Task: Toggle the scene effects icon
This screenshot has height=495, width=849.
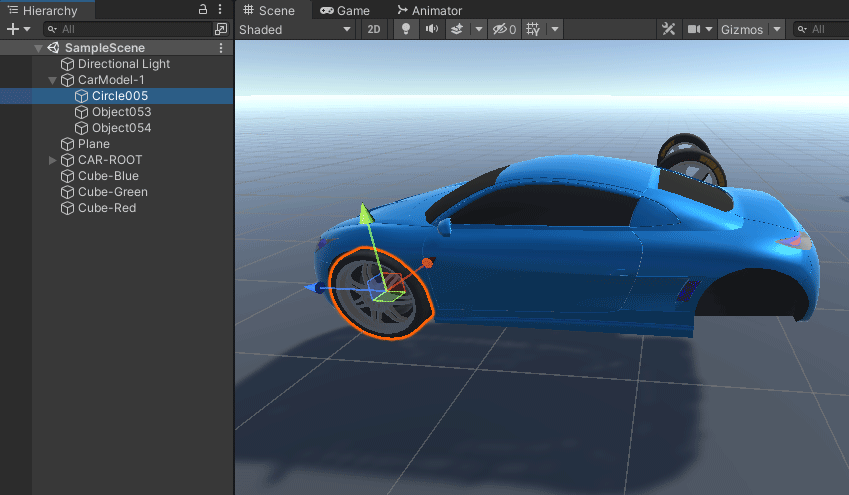Action: [x=457, y=30]
